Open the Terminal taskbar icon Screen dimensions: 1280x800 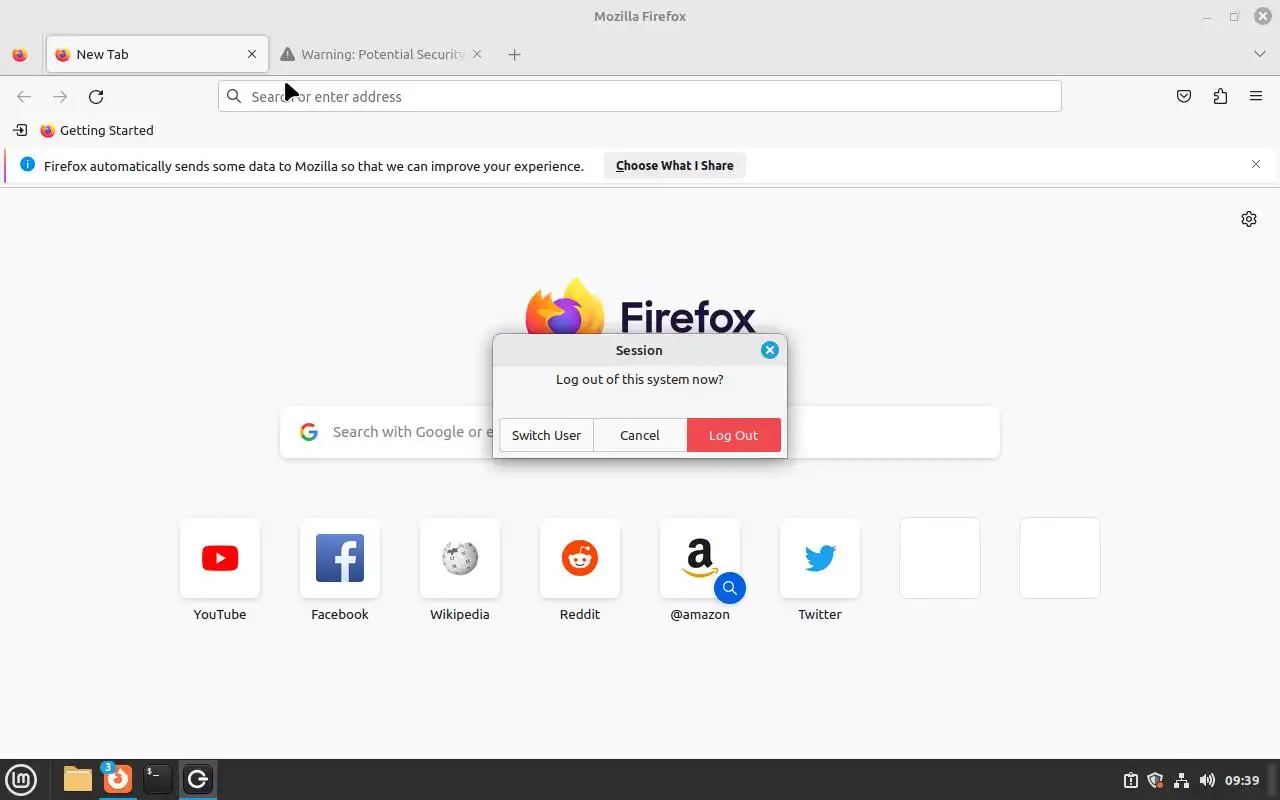click(x=157, y=780)
